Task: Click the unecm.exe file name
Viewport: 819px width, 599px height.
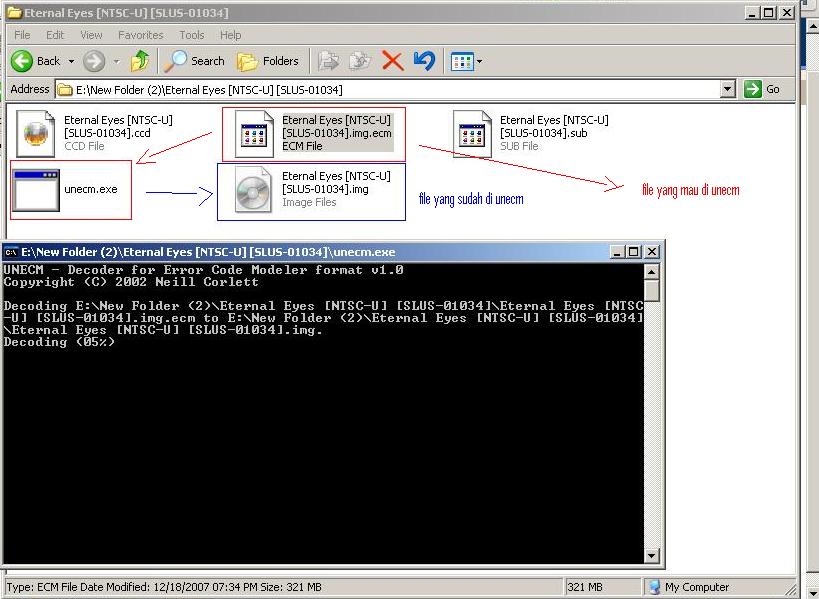Action: [91, 189]
